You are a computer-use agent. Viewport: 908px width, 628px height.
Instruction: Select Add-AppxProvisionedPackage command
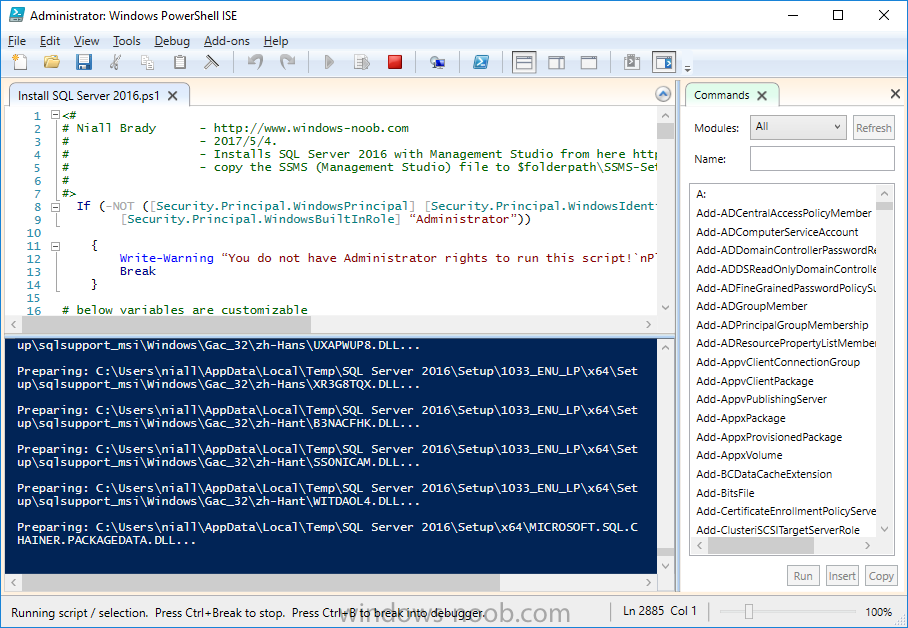click(769, 437)
